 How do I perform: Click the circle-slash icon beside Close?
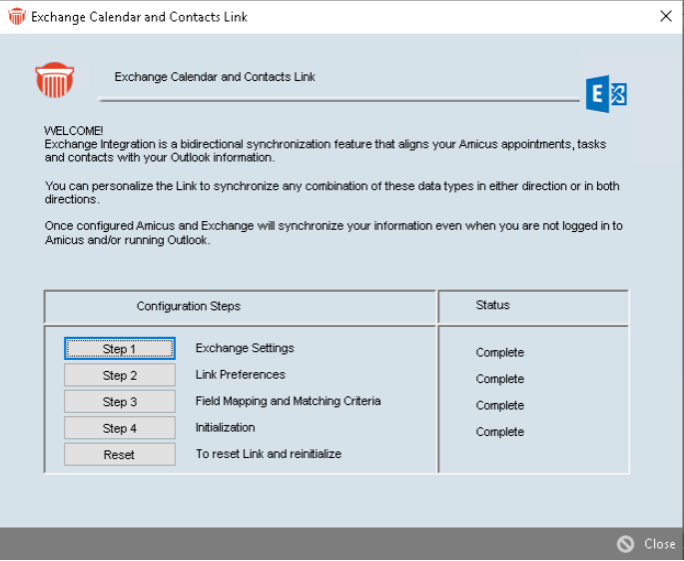pyautogui.click(x=626, y=544)
